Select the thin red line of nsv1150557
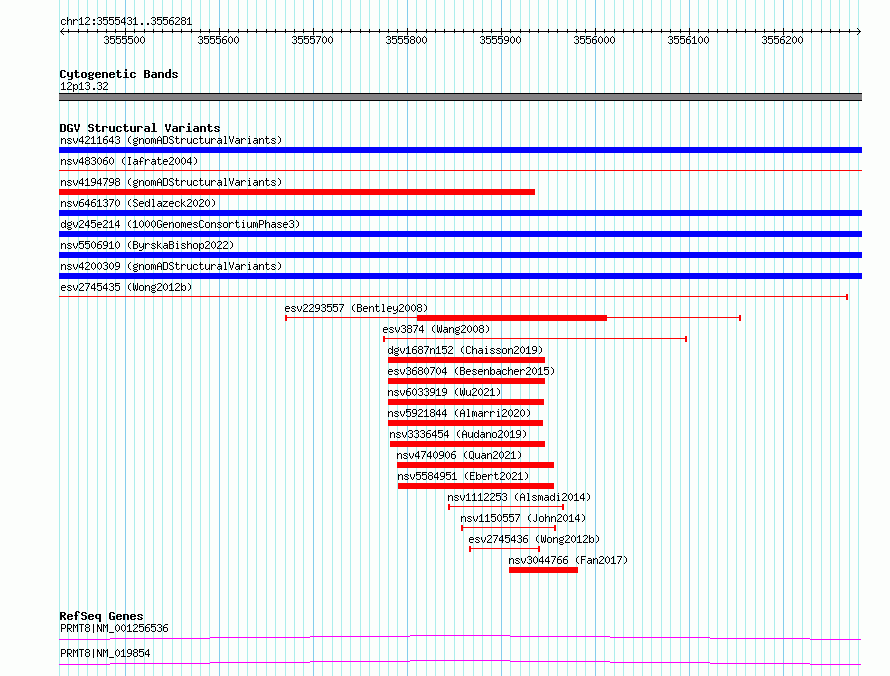890x676 pixels. pyautogui.click(x=509, y=528)
